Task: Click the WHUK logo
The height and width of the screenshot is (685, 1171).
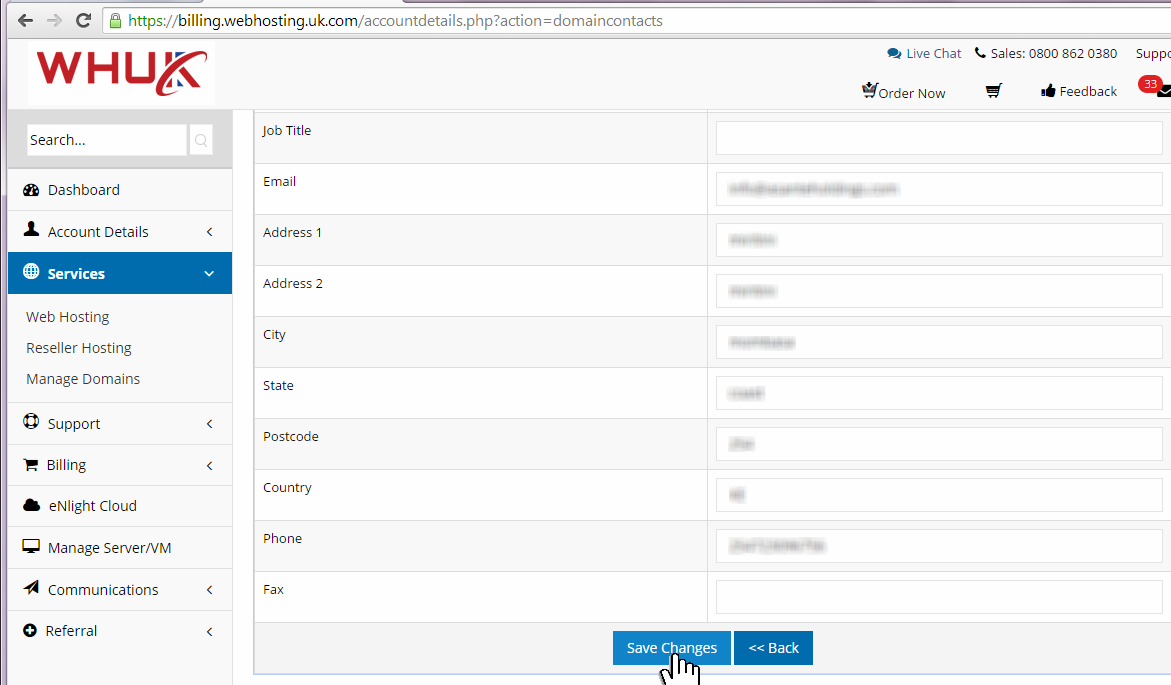Action: tap(121, 72)
